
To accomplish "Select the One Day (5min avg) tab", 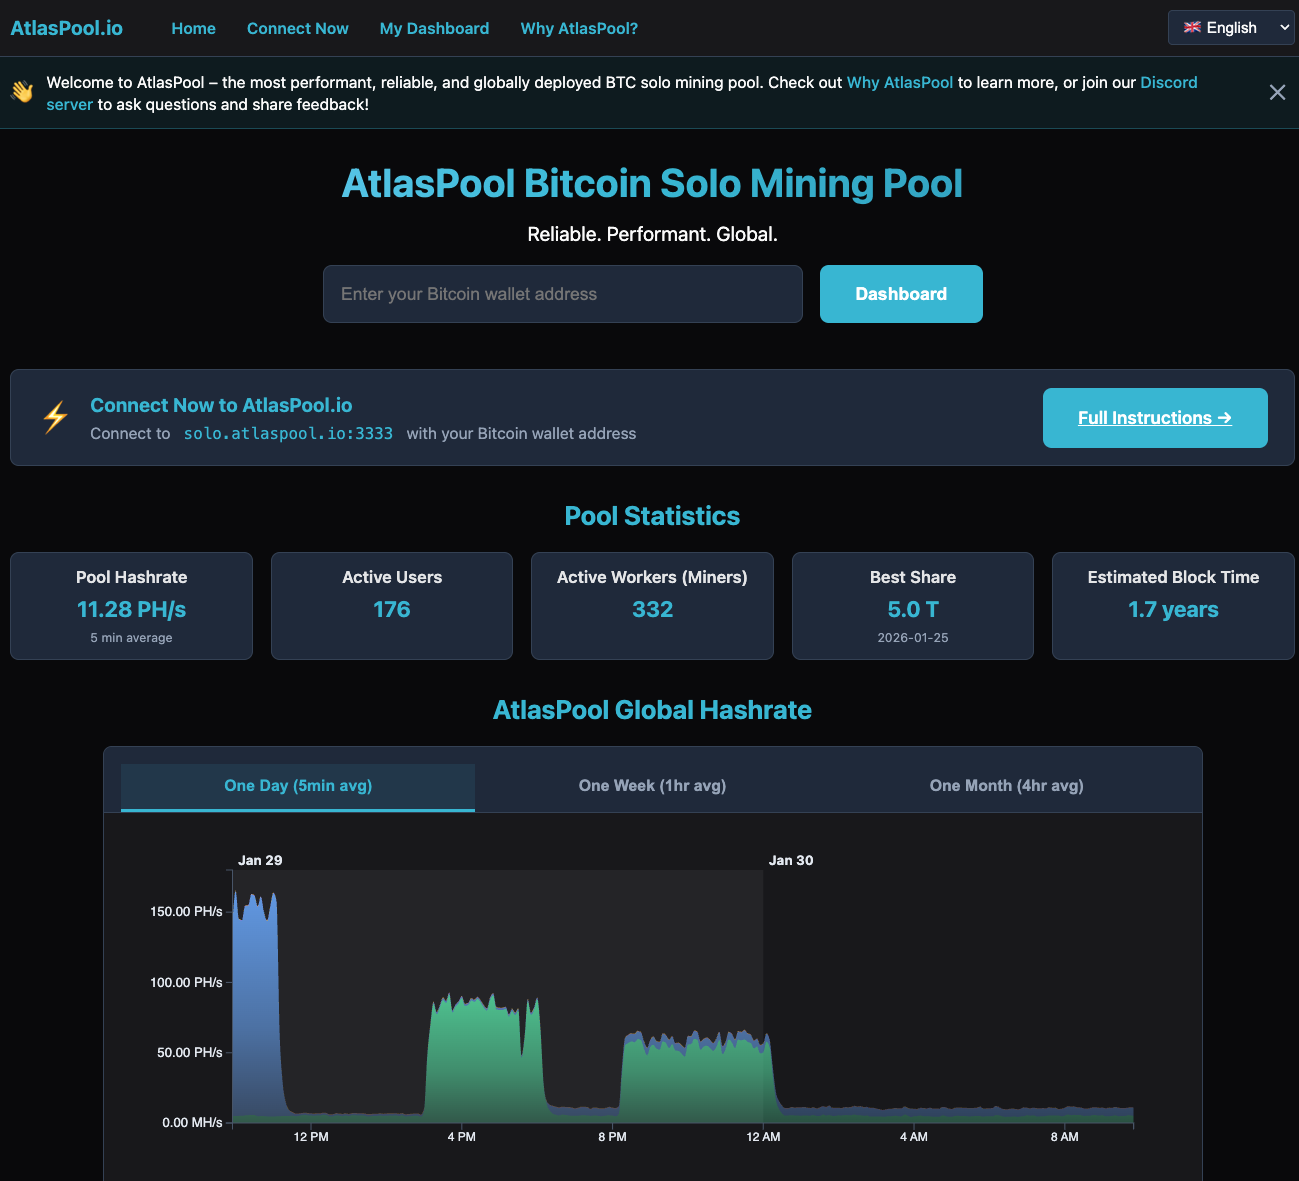I will (x=298, y=786).
